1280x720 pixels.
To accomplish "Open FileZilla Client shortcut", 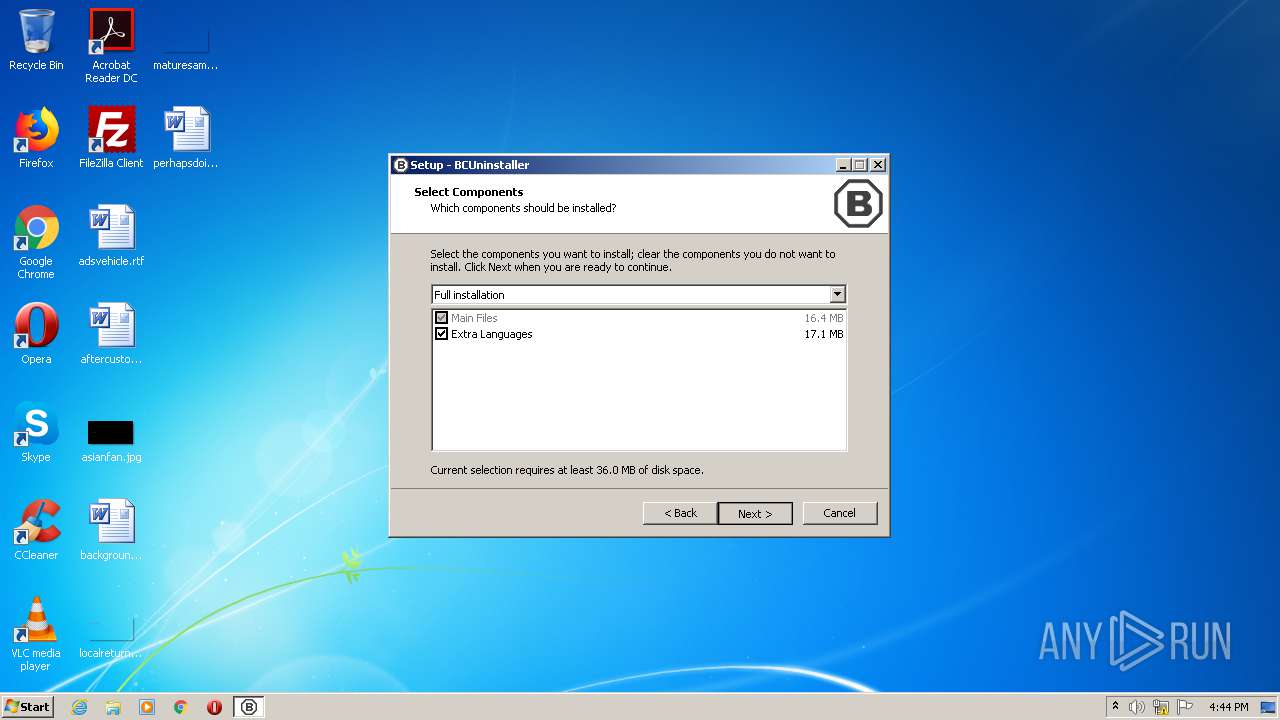I will (x=111, y=139).
